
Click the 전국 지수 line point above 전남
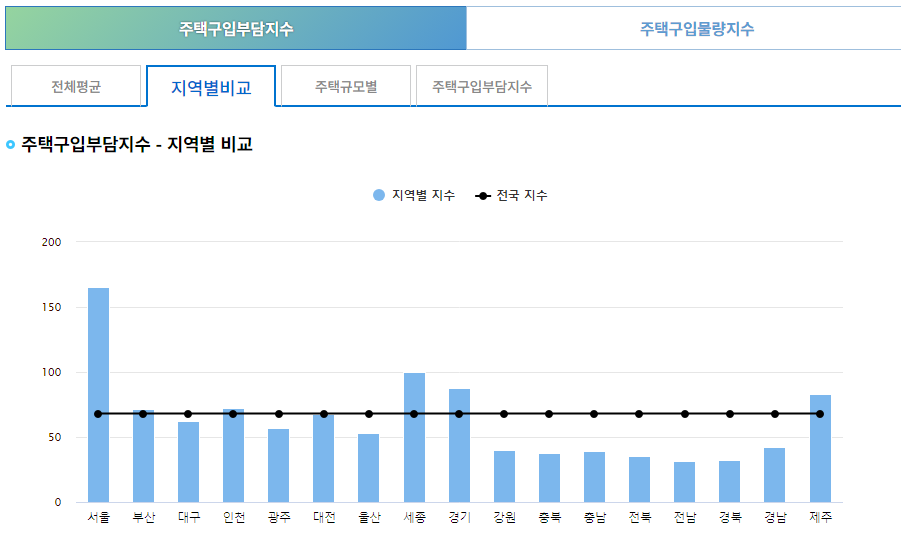pos(685,414)
